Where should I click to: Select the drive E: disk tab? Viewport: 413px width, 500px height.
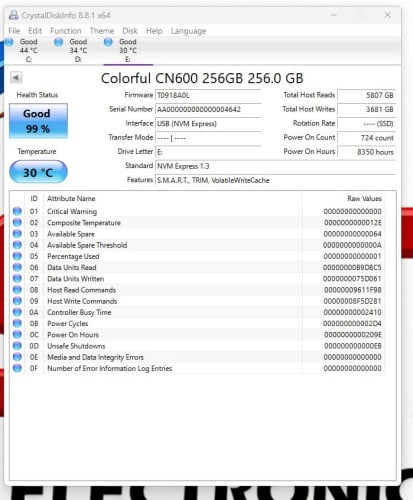[x=128, y=50]
